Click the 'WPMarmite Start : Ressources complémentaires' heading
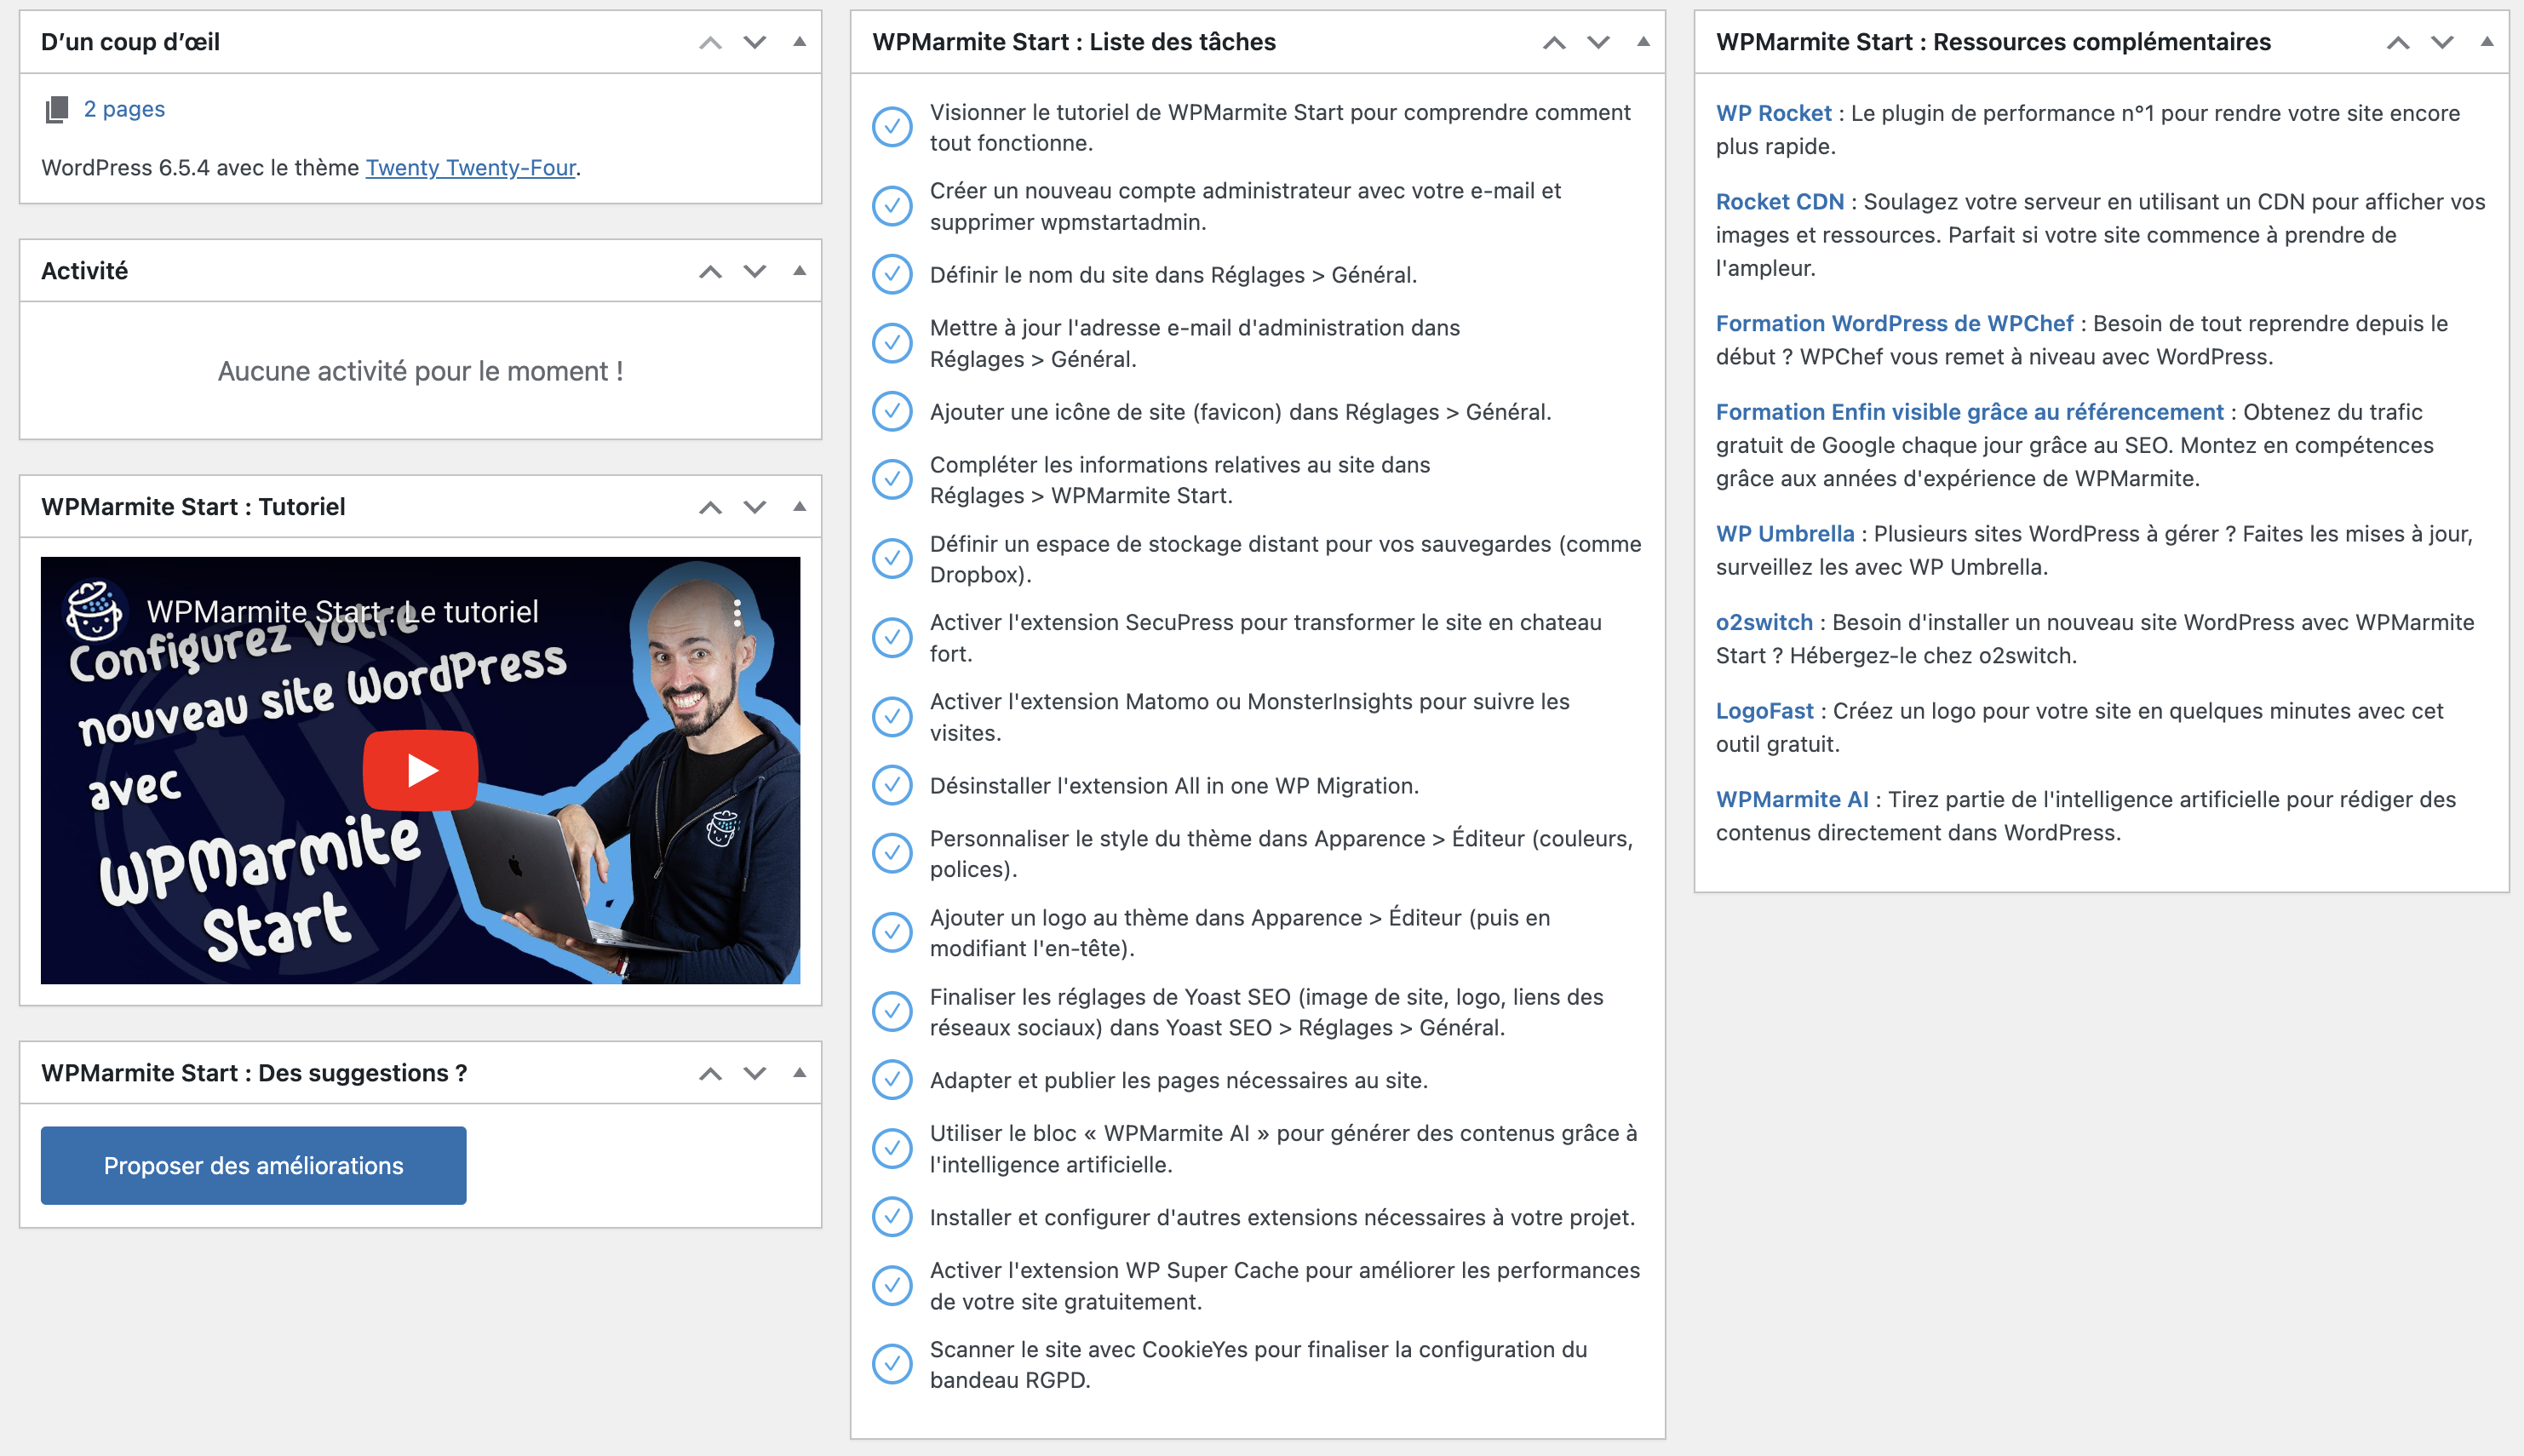The width and height of the screenshot is (2524, 1456). tap(1993, 42)
